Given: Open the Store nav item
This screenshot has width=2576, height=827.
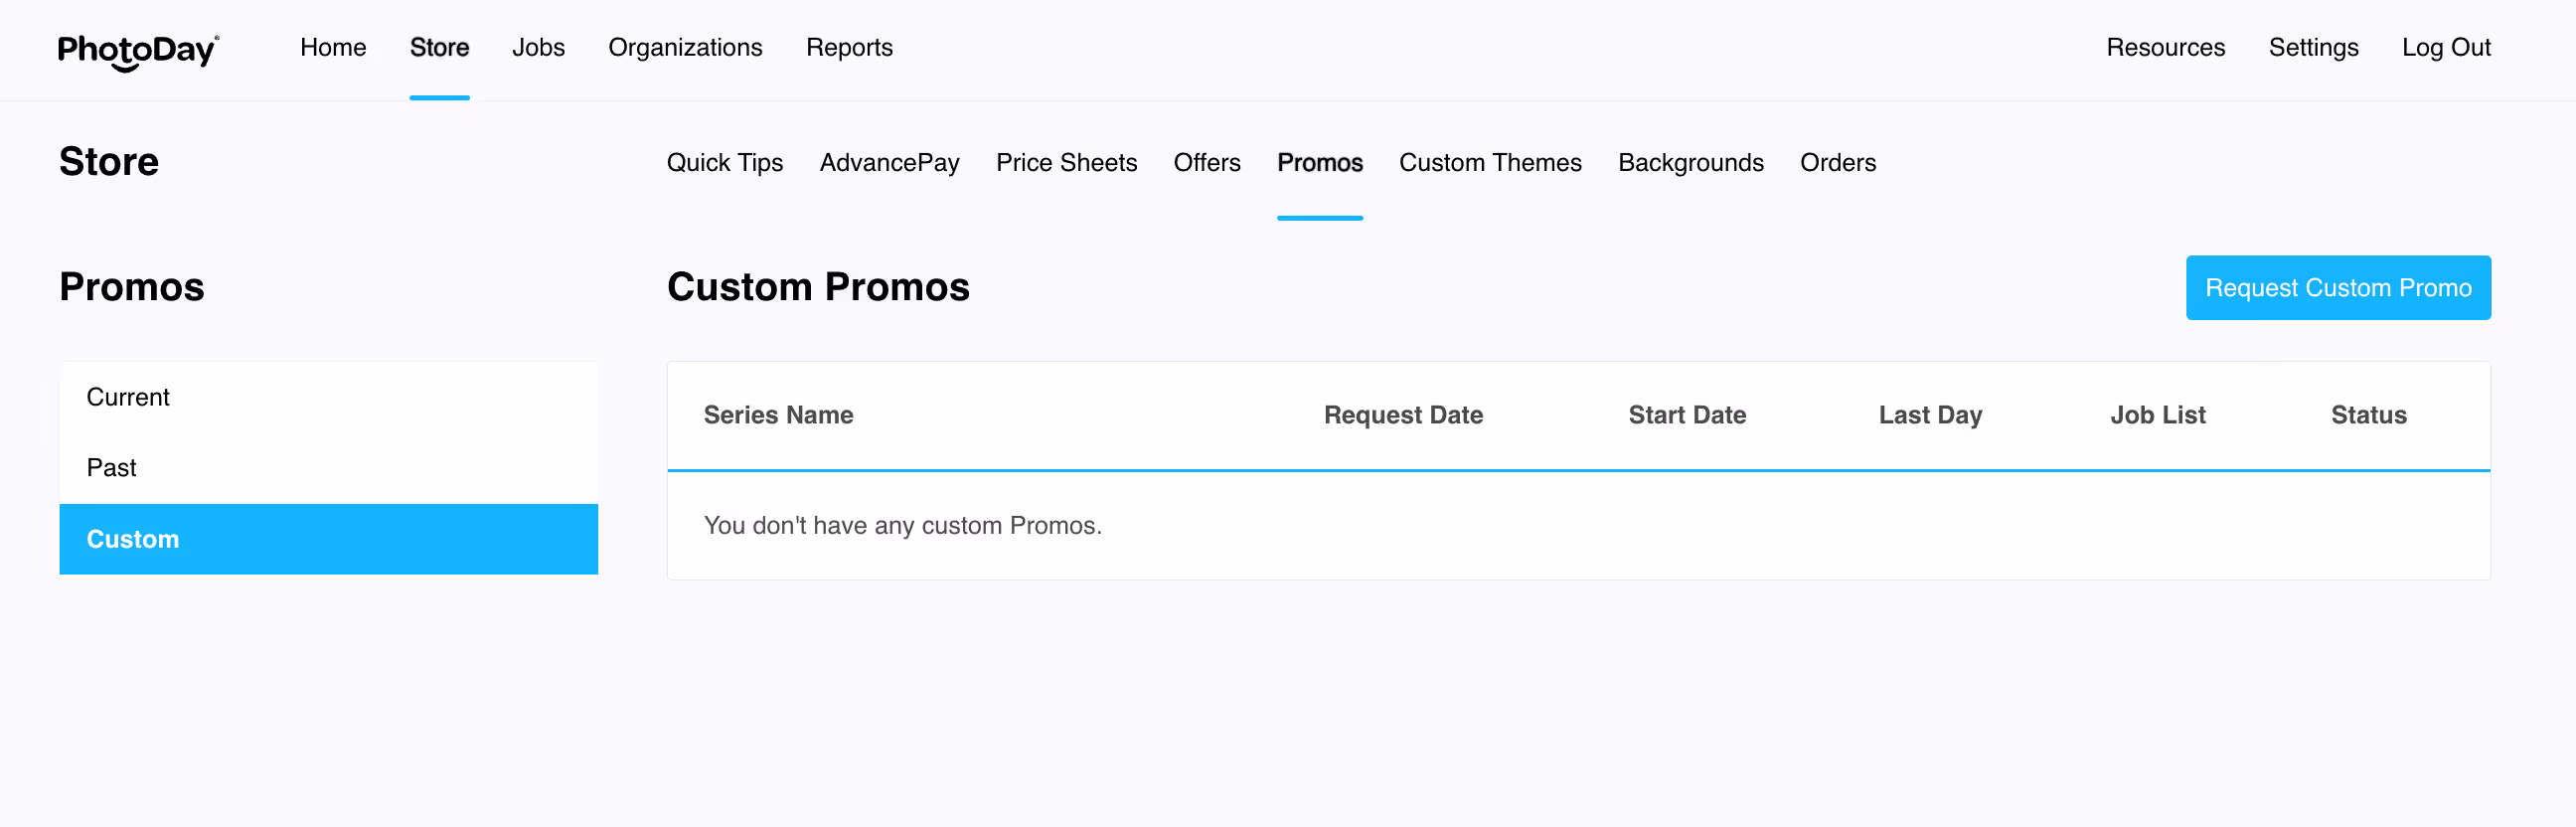Looking at the screenshot, I should point(439,48).
